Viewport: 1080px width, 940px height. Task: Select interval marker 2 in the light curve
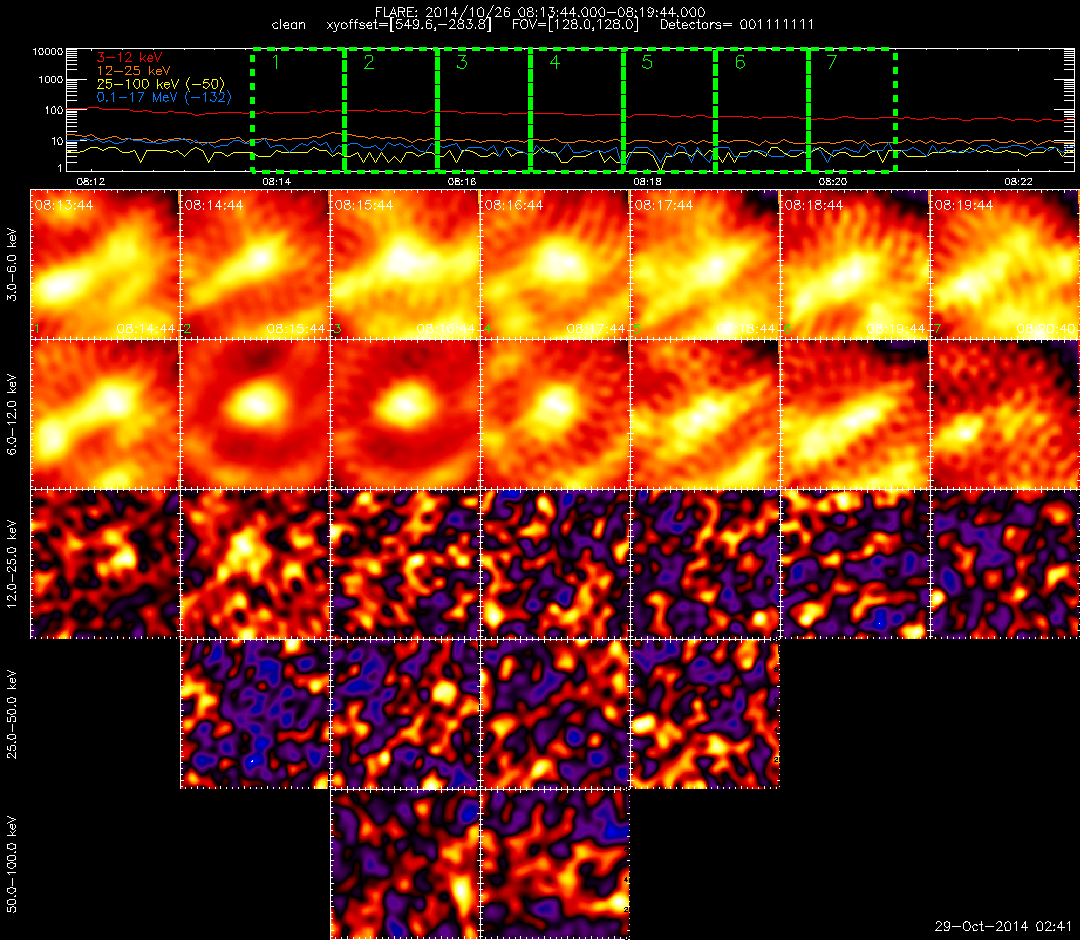coord(368,63)
